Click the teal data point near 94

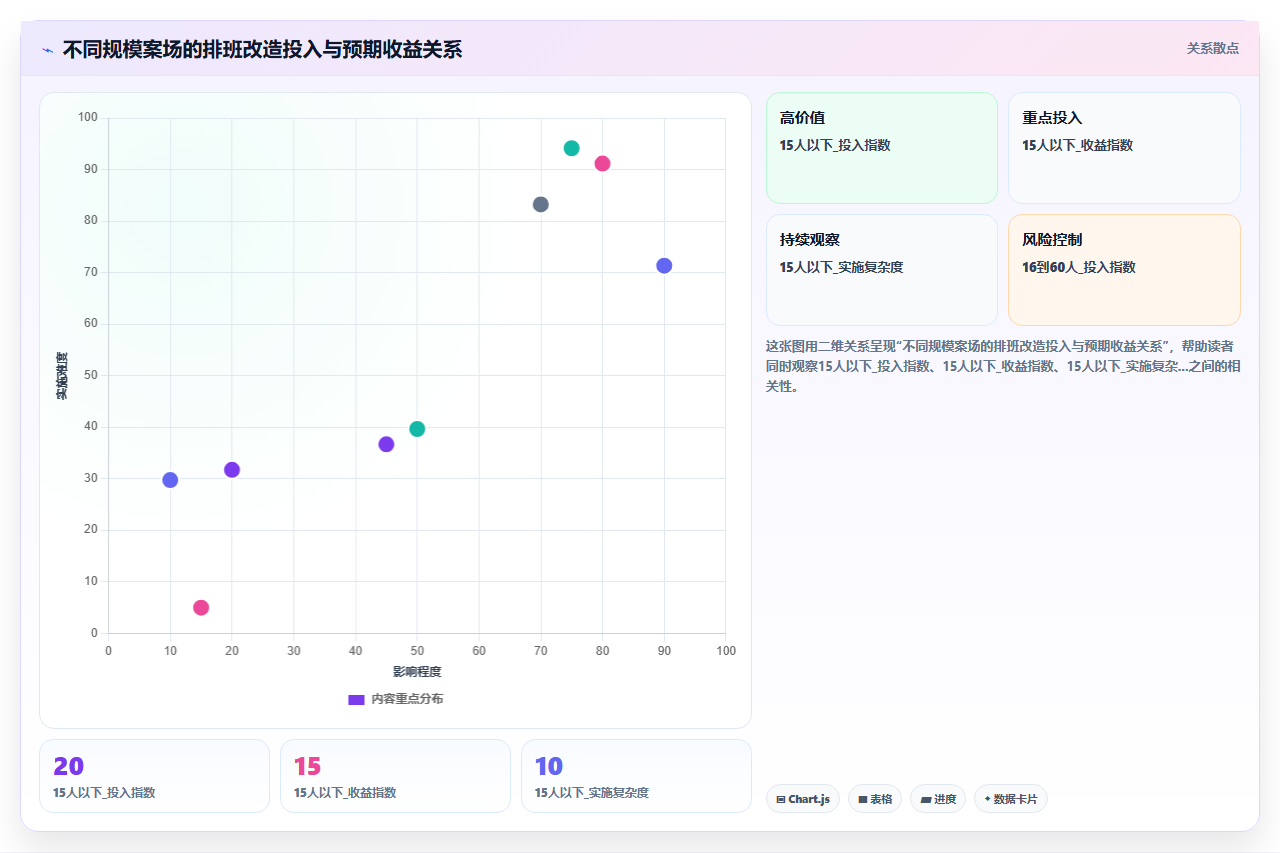571,148
